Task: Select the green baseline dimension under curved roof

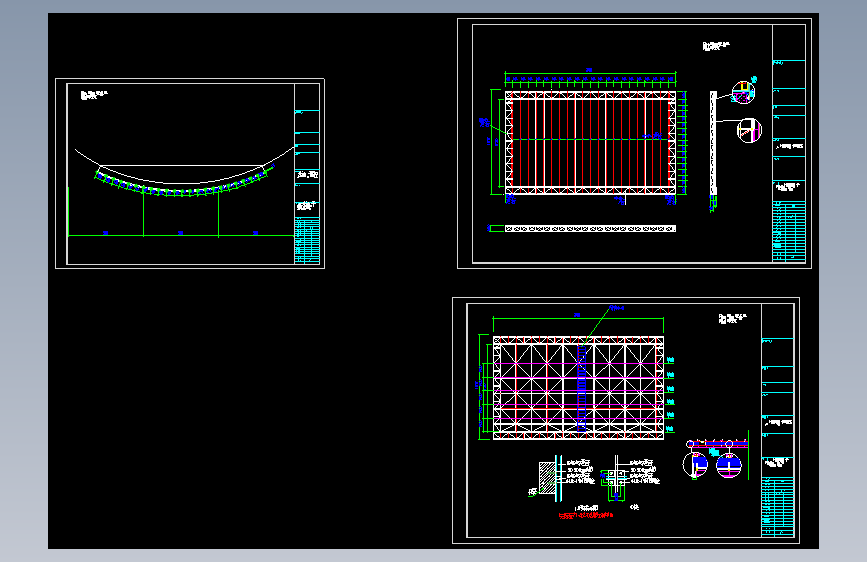Action: tap(181, 236)
